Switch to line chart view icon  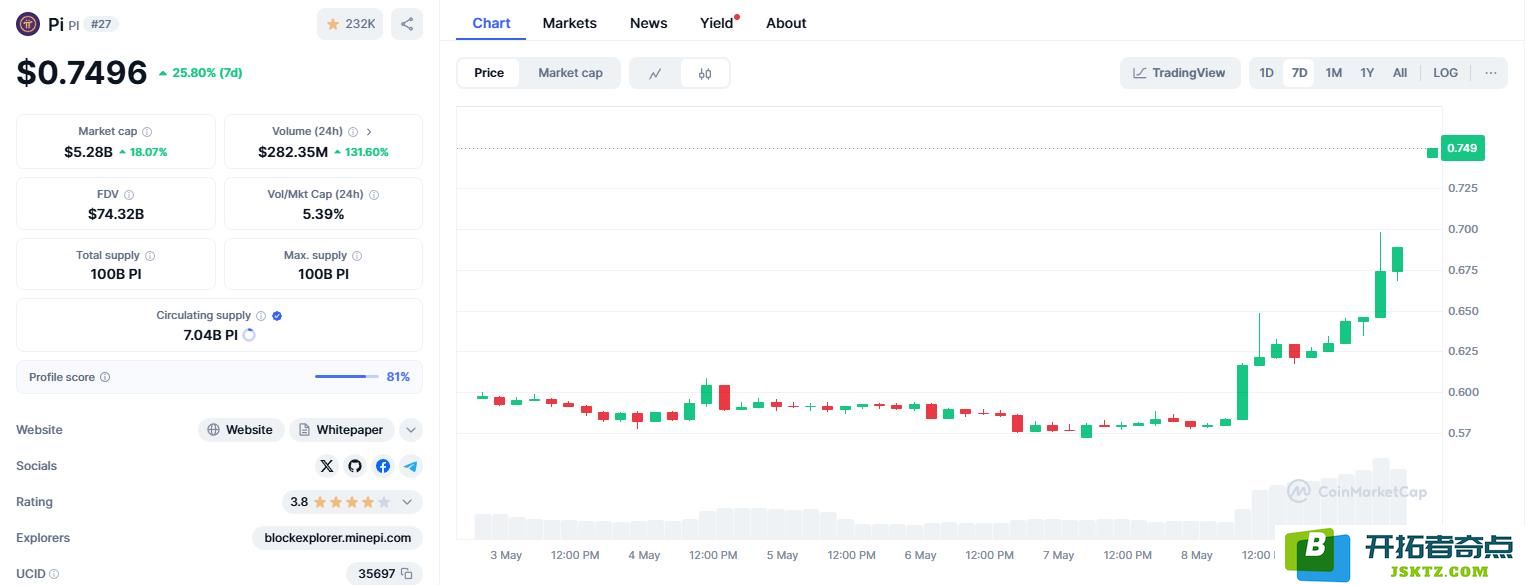(x=655, y=73)
